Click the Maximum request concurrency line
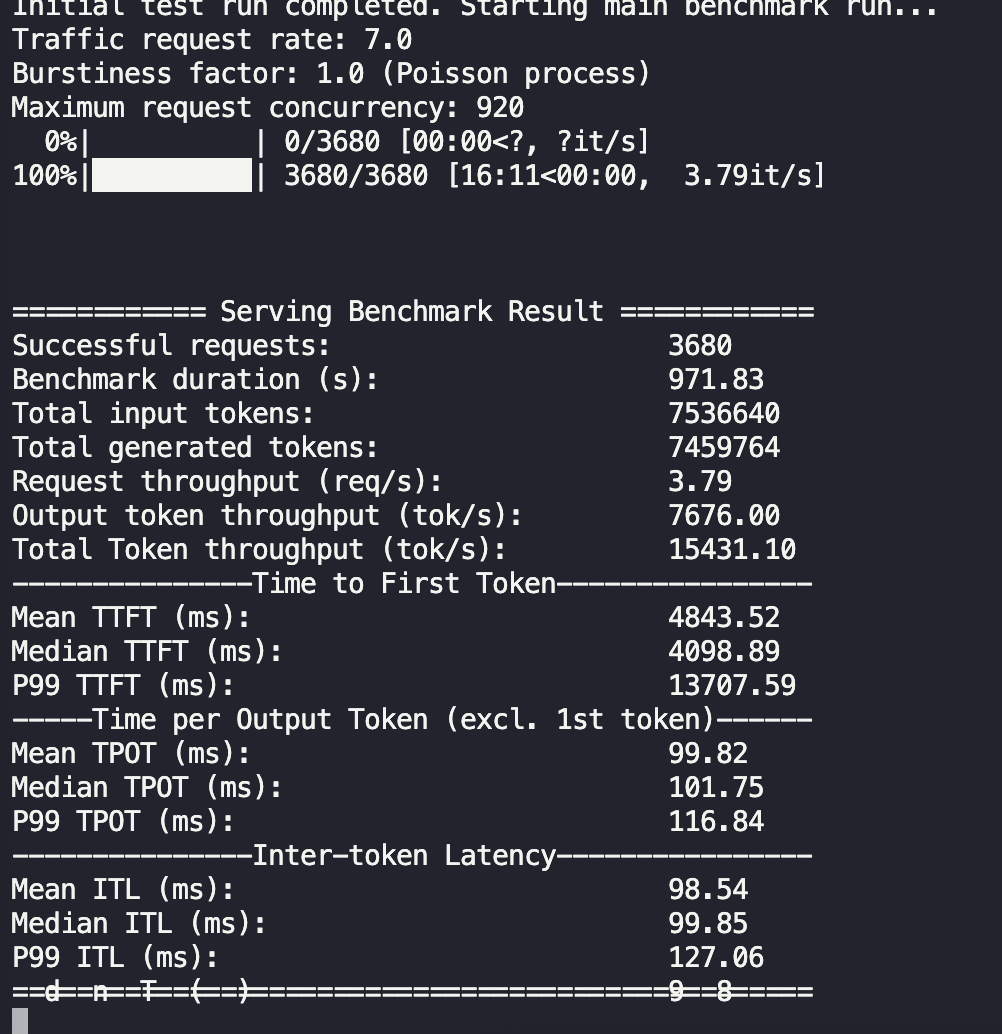Viewport: 1002px width, 1034px height. [268, 108]
